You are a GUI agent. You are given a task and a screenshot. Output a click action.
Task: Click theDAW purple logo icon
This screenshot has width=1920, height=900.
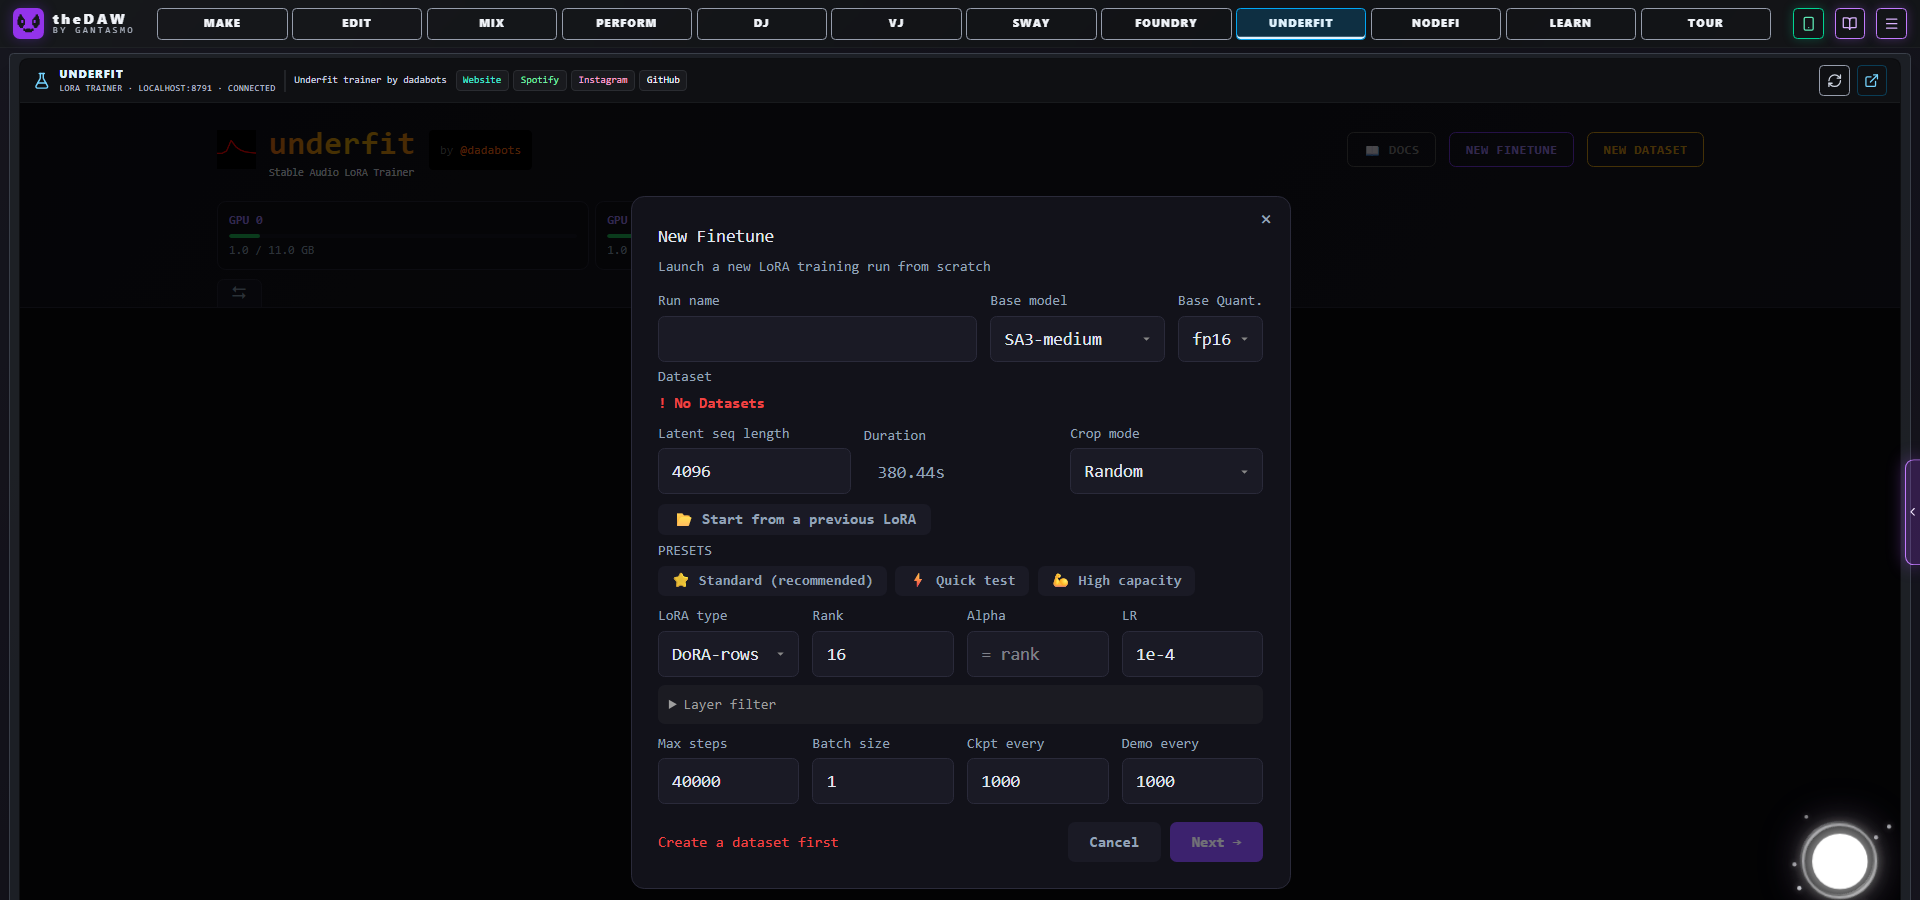[x=28, y=23]
